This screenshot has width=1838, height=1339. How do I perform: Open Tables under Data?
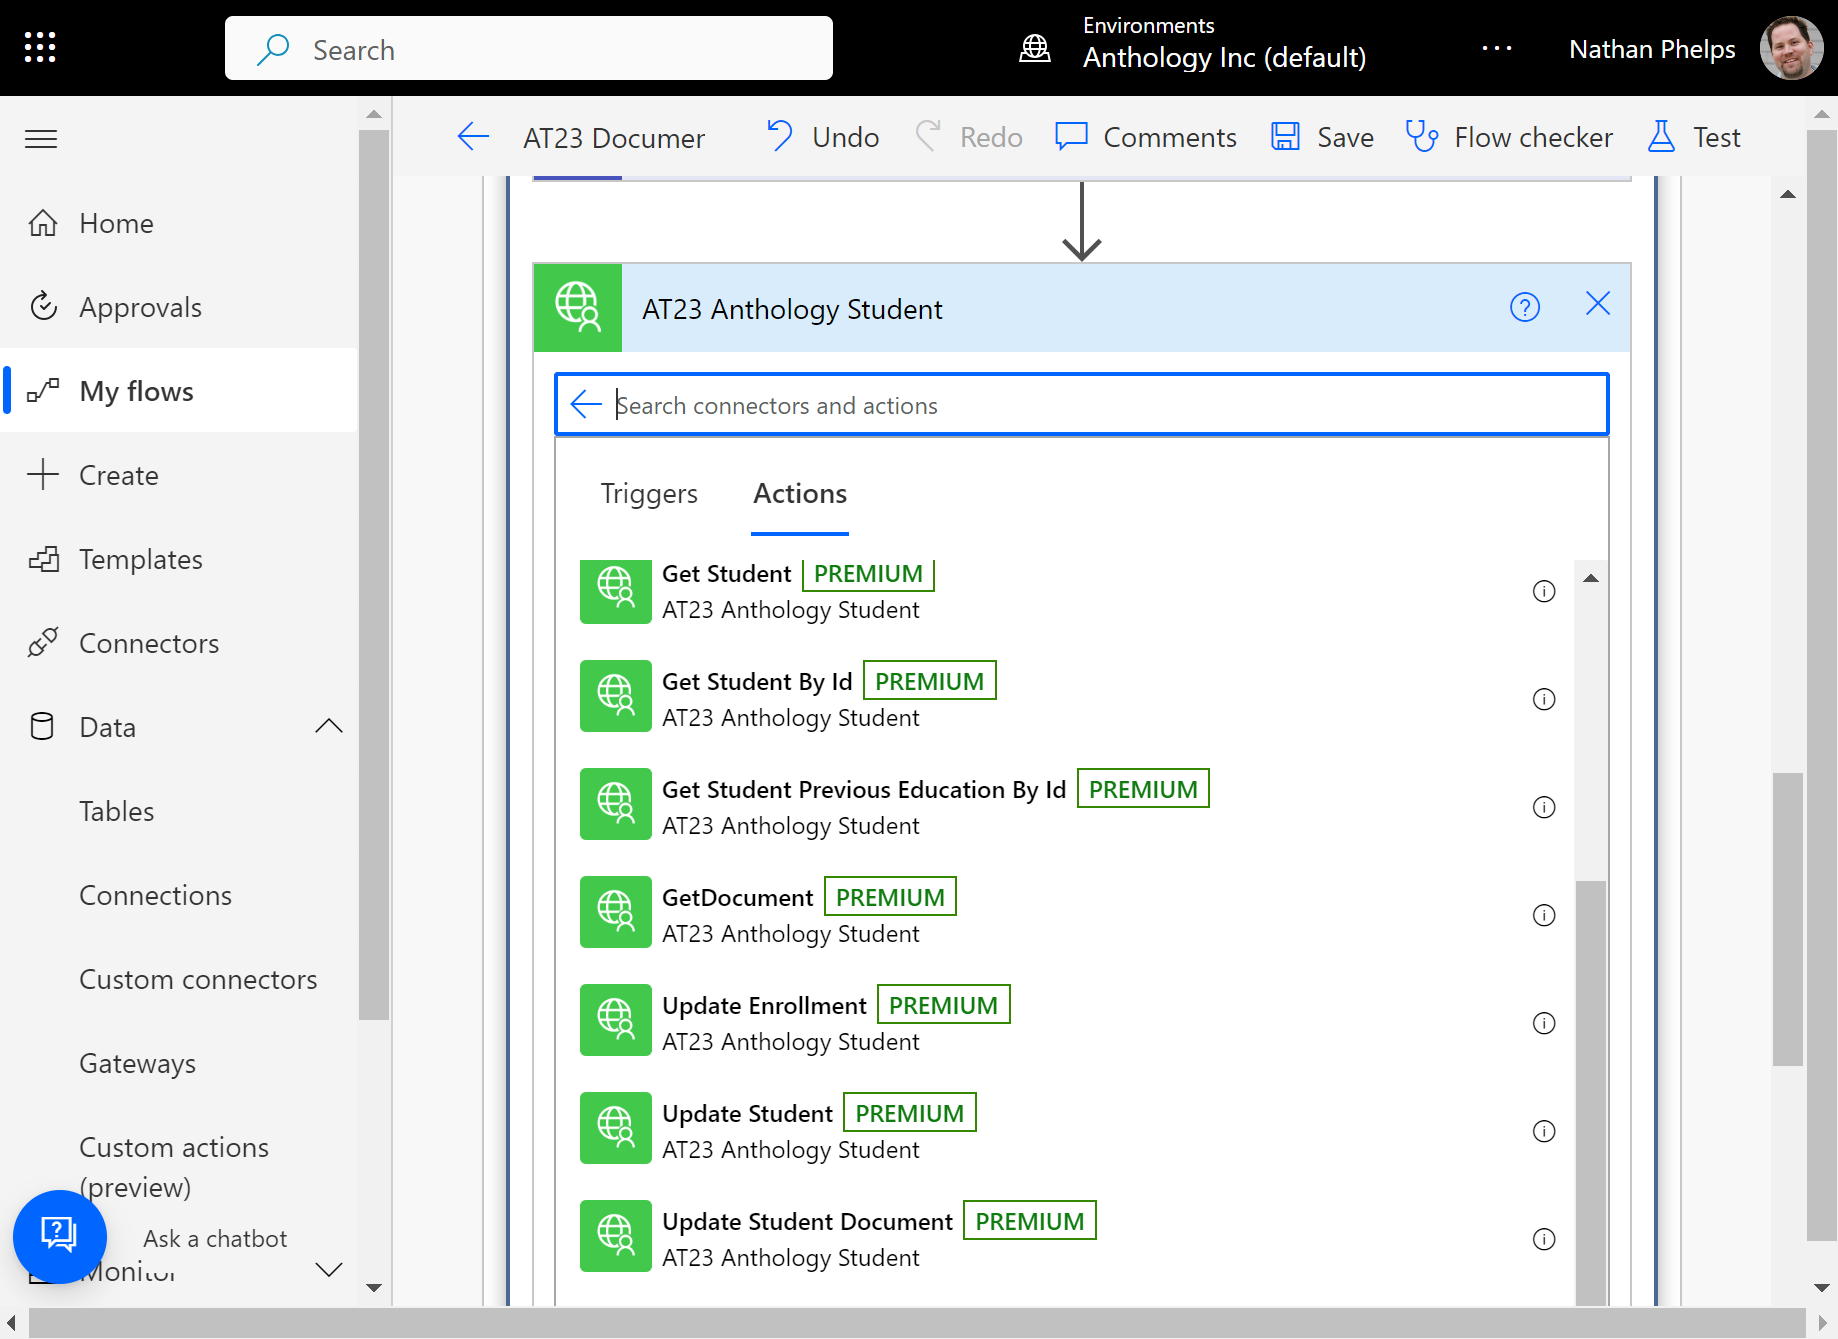[116, 811]
